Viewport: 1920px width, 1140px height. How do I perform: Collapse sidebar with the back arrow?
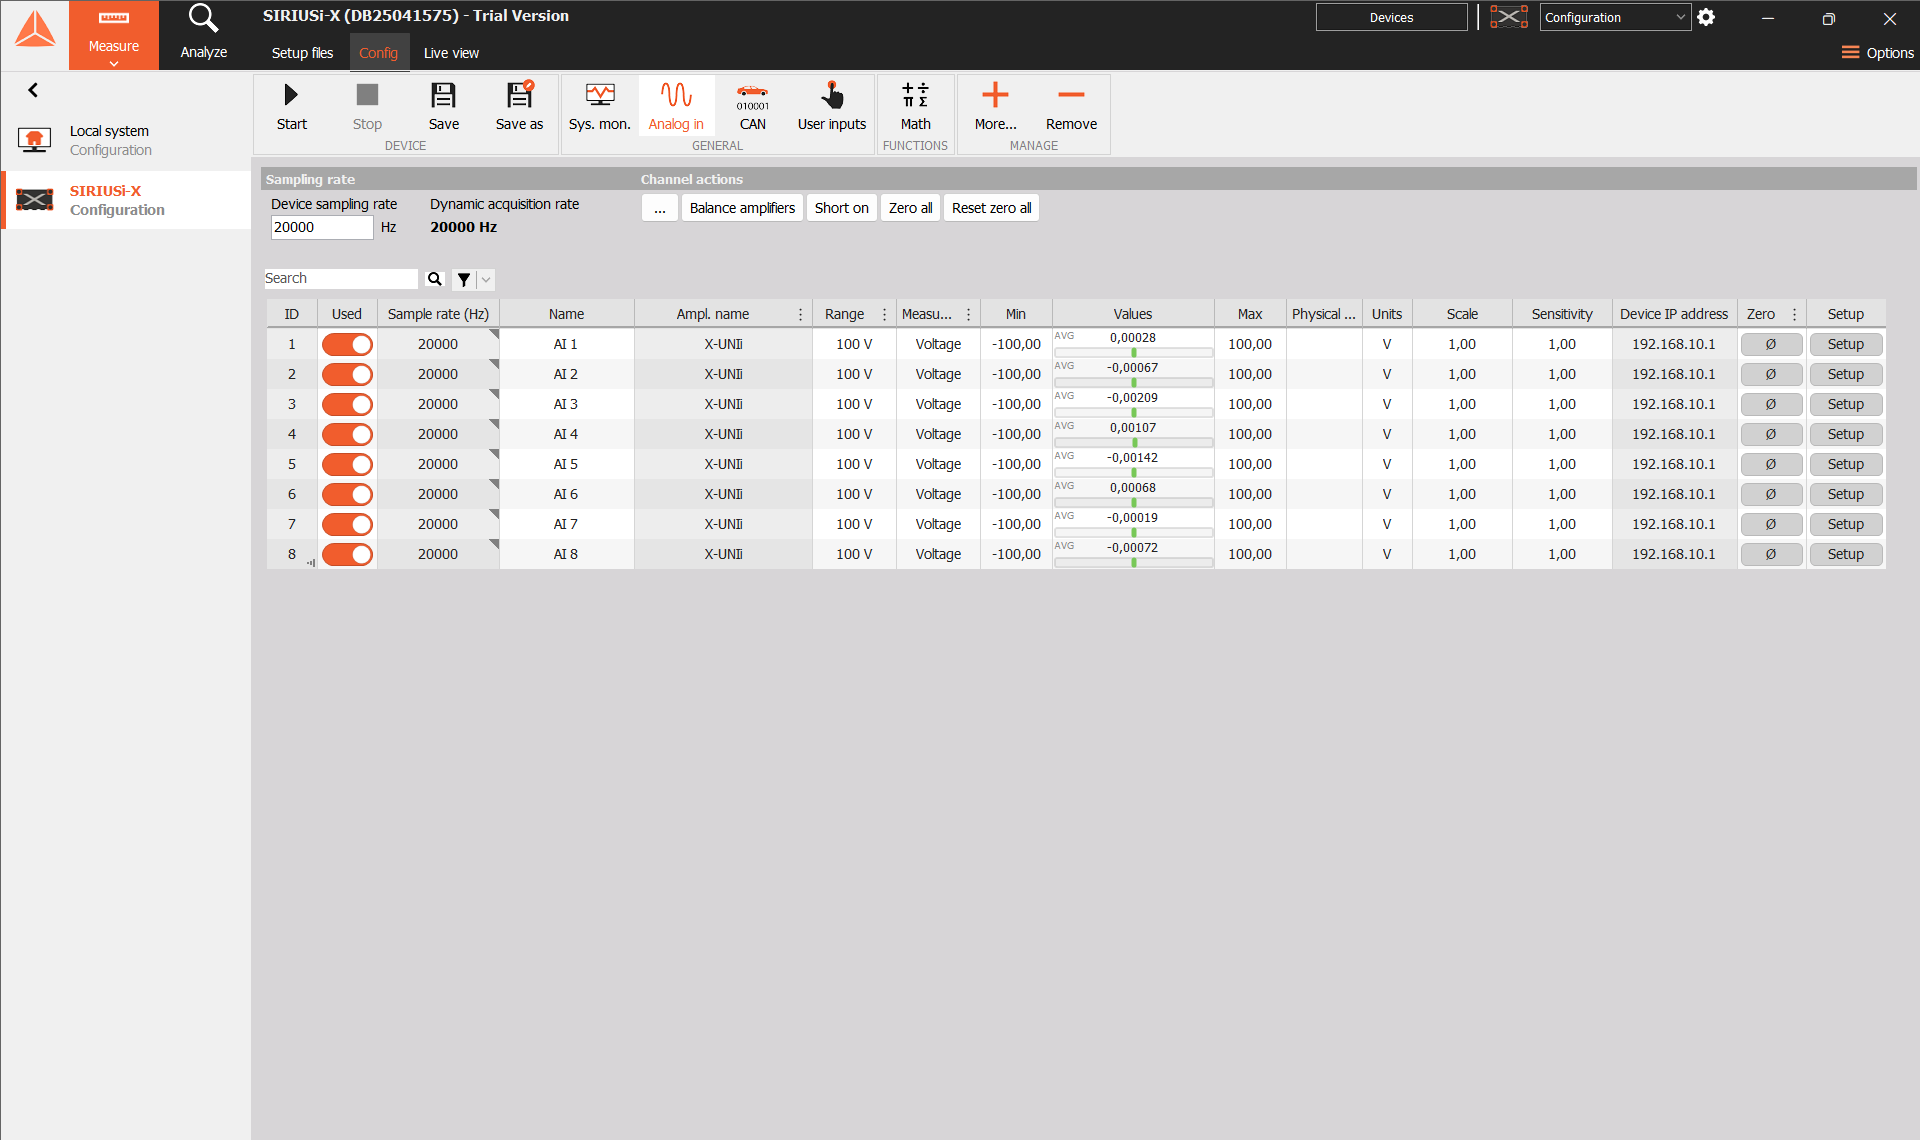[33, 90]
